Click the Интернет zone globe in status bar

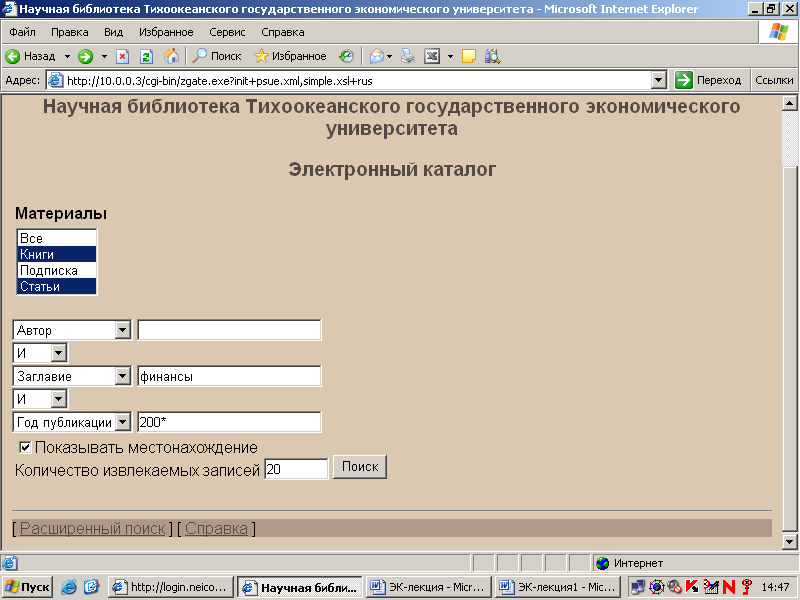tap(603, 563)
